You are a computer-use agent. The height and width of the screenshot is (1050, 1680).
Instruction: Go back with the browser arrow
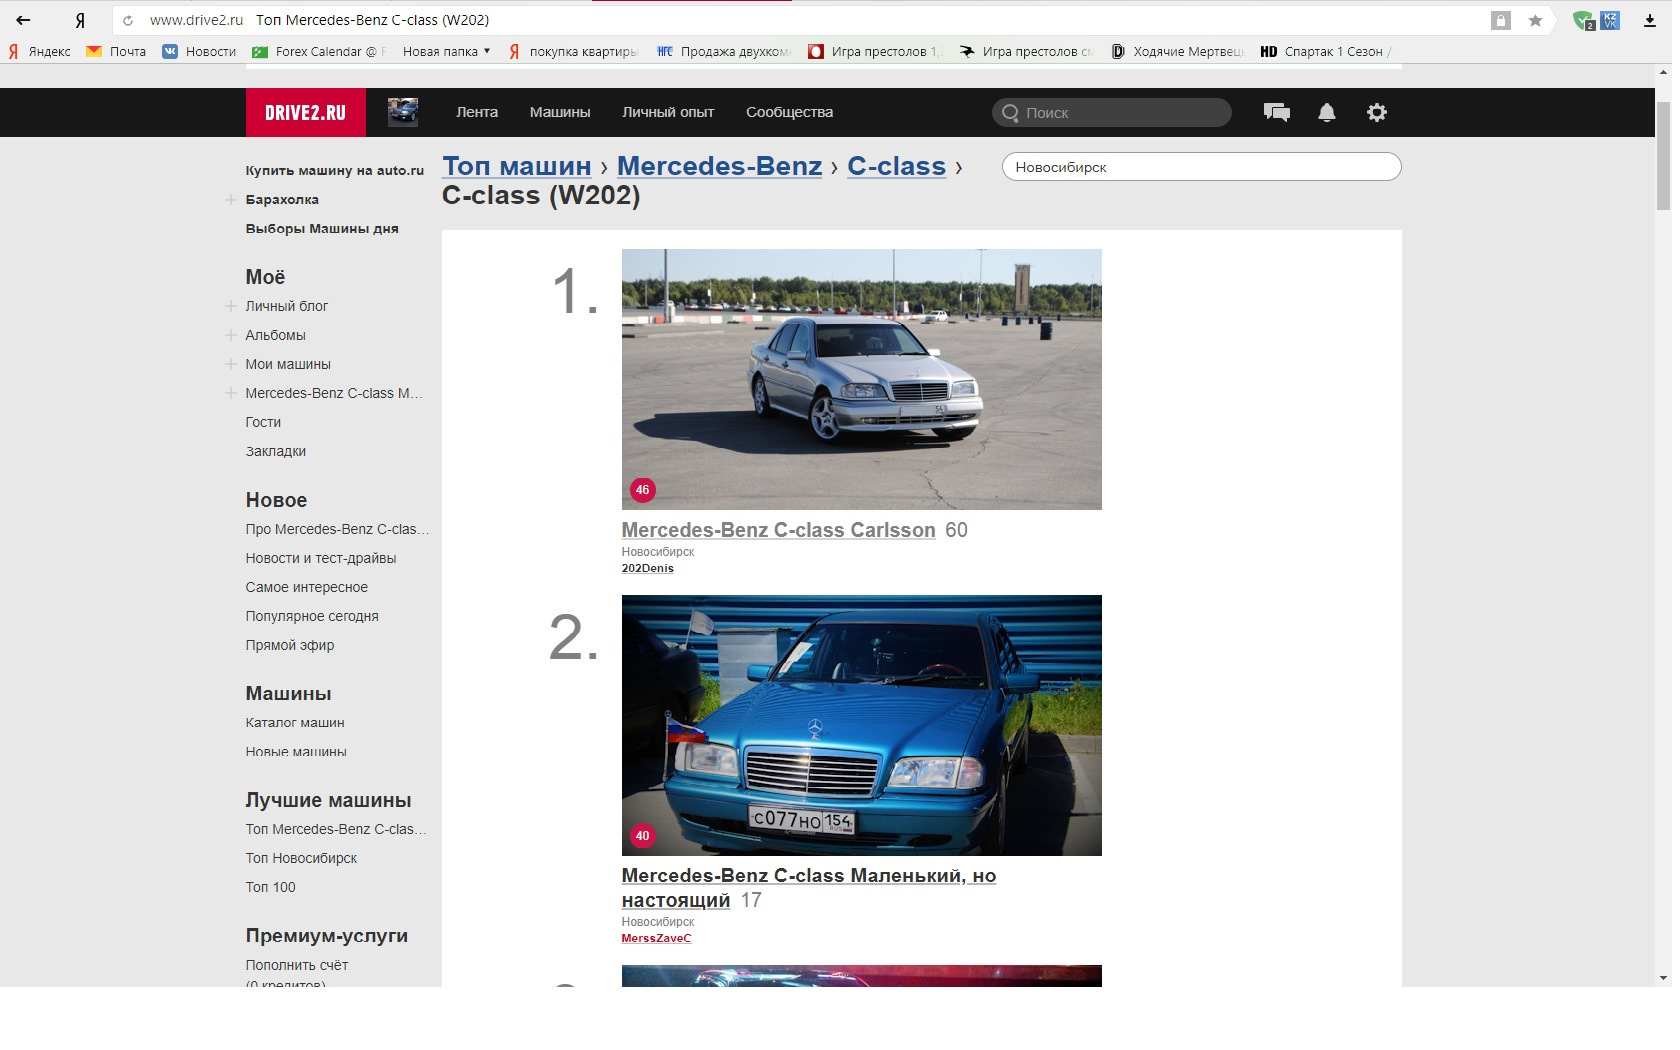[x=23, y=20]
